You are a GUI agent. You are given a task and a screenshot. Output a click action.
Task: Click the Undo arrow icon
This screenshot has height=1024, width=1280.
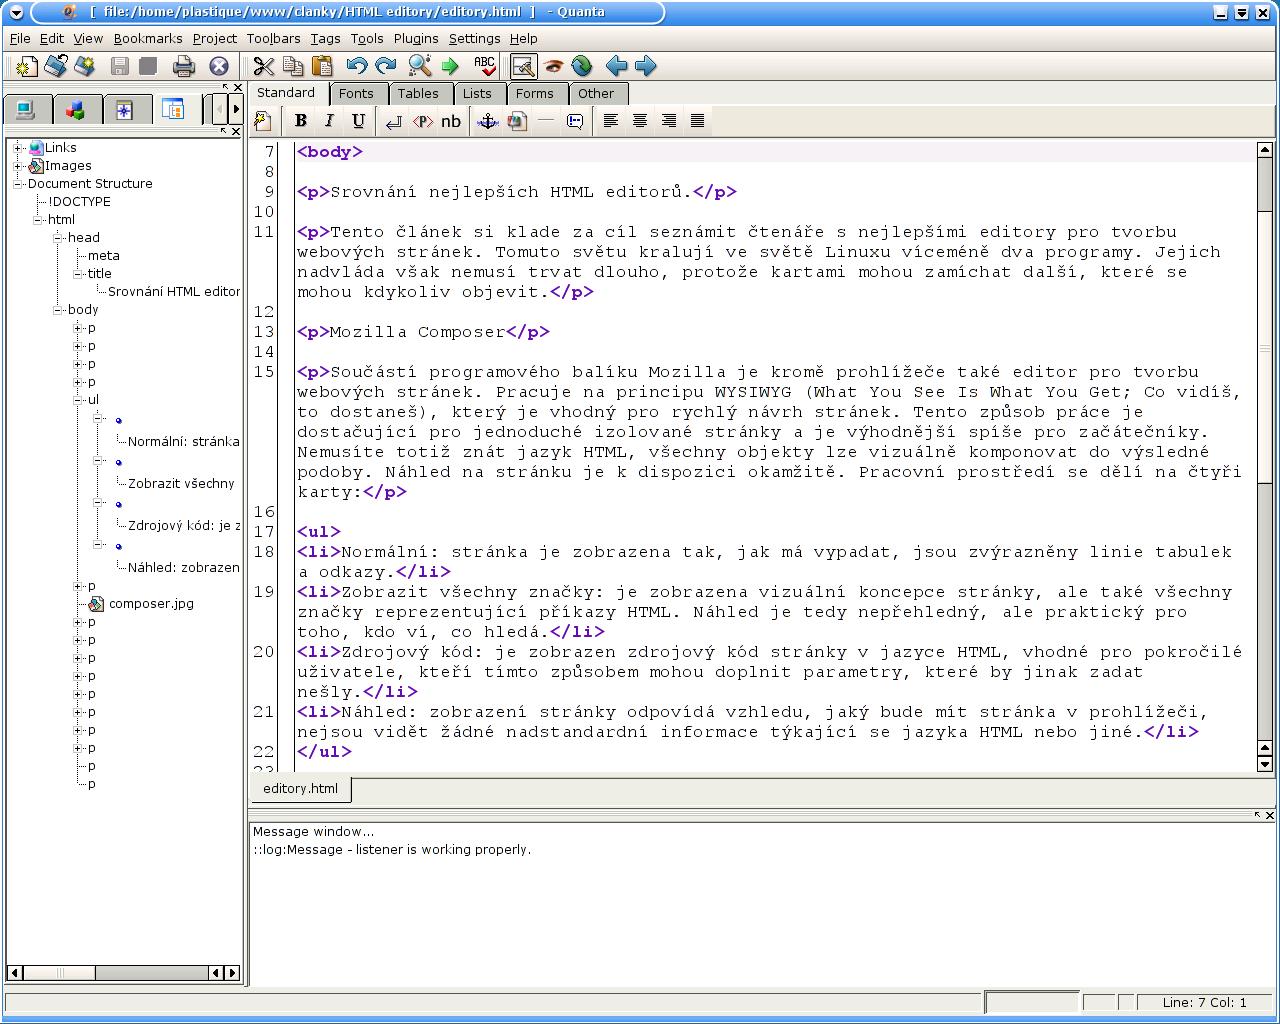coord(357,66)
